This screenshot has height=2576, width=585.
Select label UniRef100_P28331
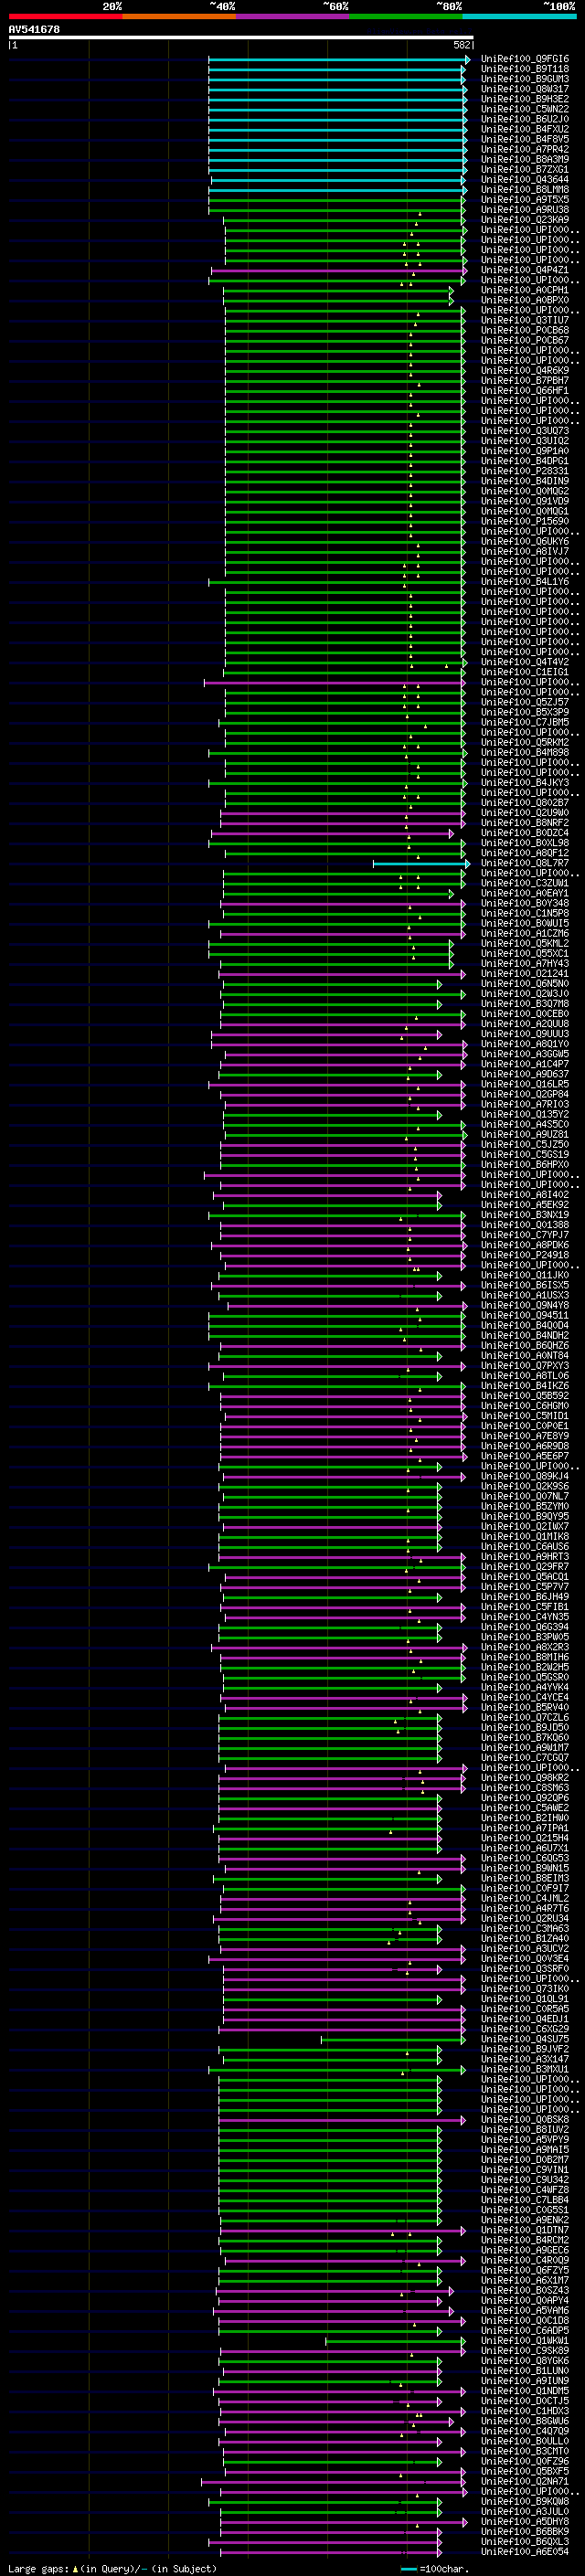click(525, 471)
